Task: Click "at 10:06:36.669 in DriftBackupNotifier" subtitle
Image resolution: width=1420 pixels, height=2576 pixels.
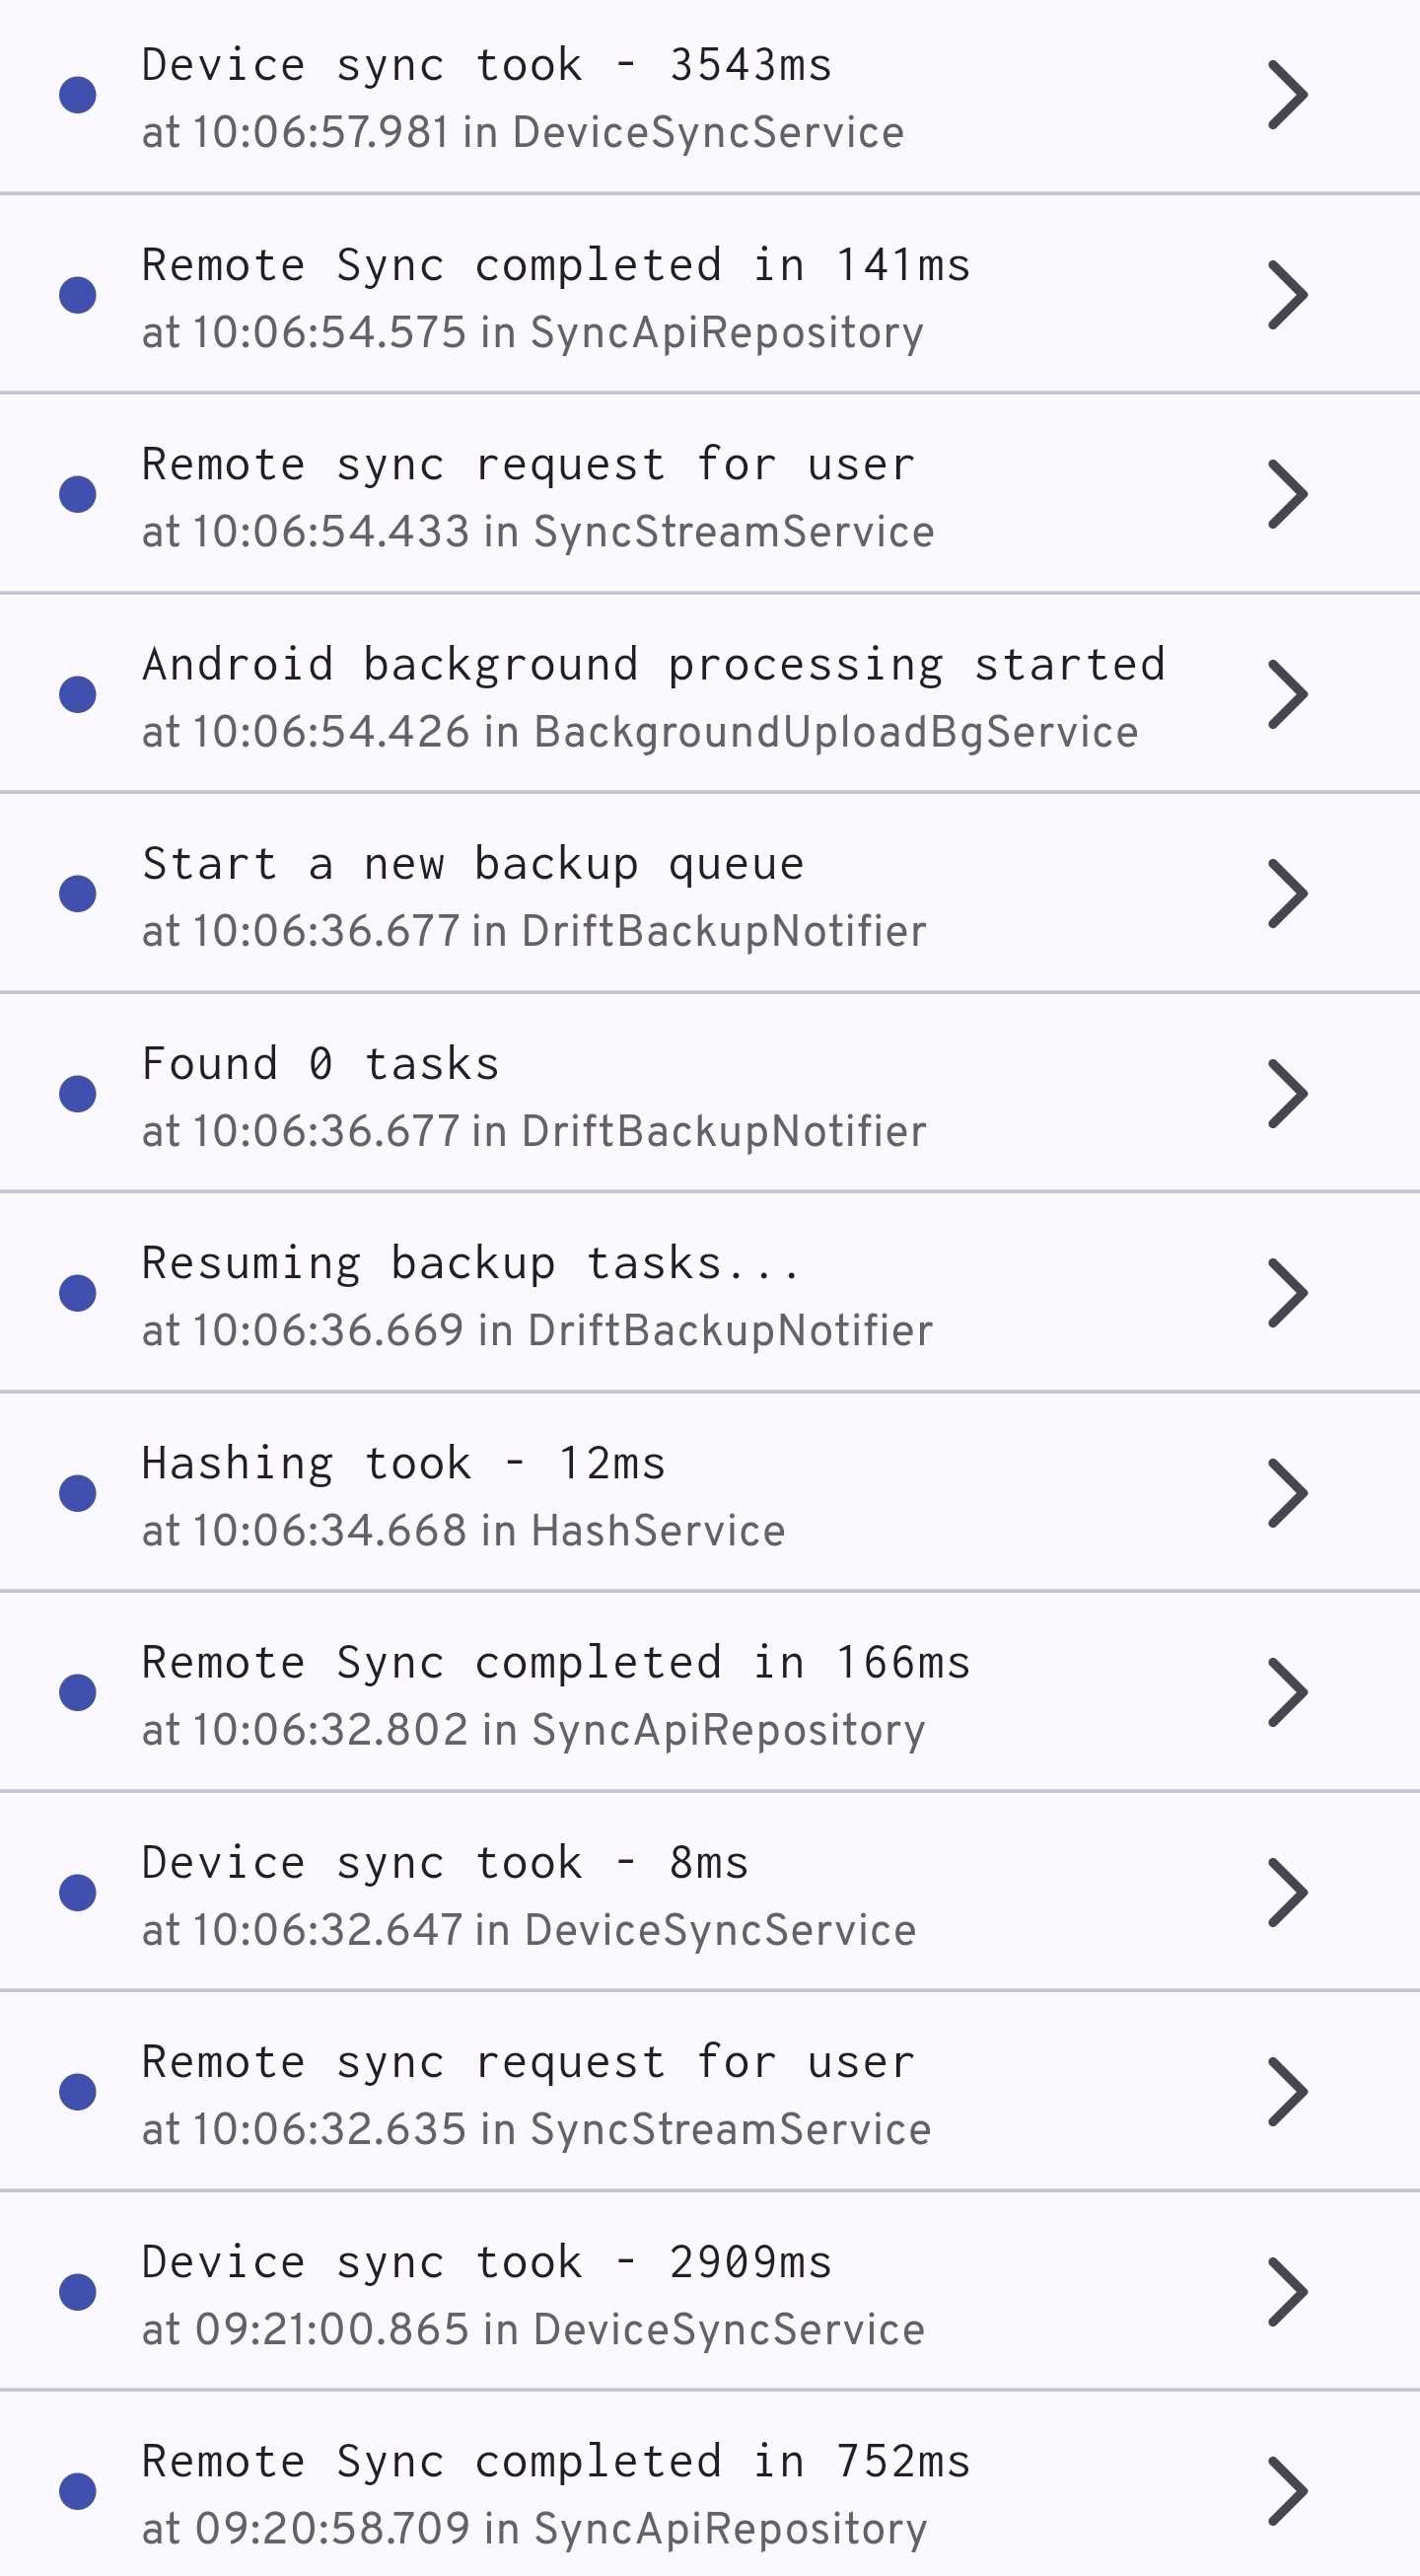Action: [538, 1331]
